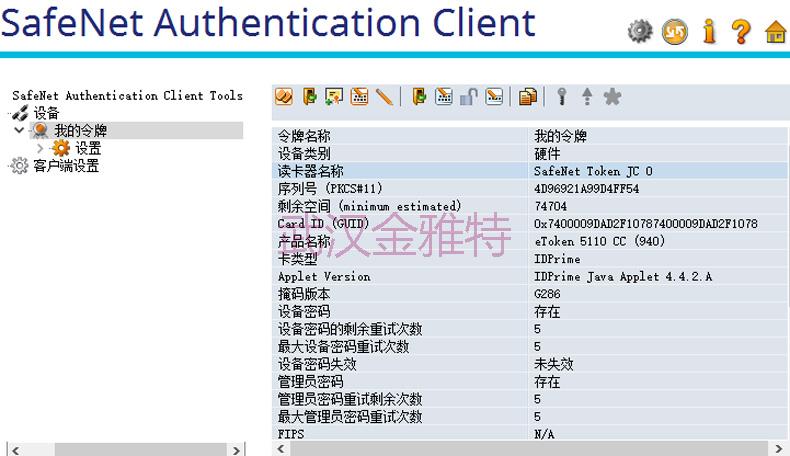Image resolution: width=790 pixels, height=456 pixels.
Task: Select the 设备密码失效 label
Action: coord(317,364)
